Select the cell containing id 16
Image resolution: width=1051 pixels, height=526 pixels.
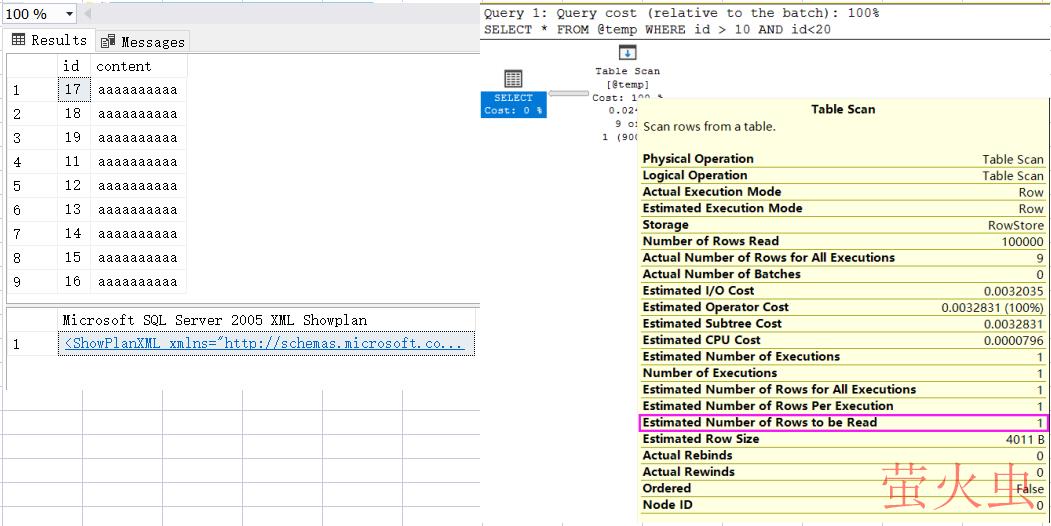click(x=72, y=282)
